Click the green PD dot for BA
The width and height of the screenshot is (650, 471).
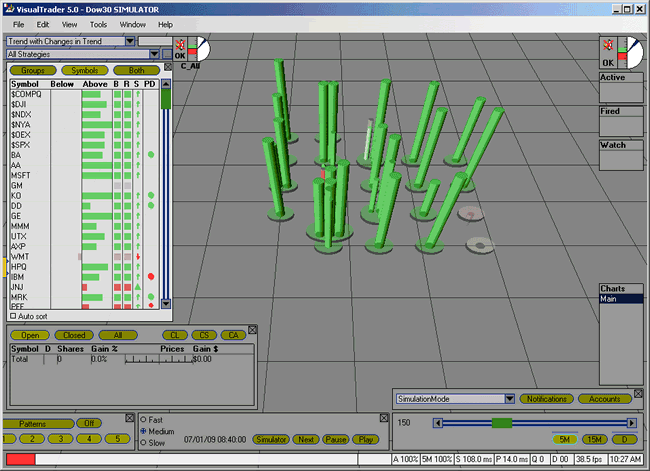click(x=151, y=155)
